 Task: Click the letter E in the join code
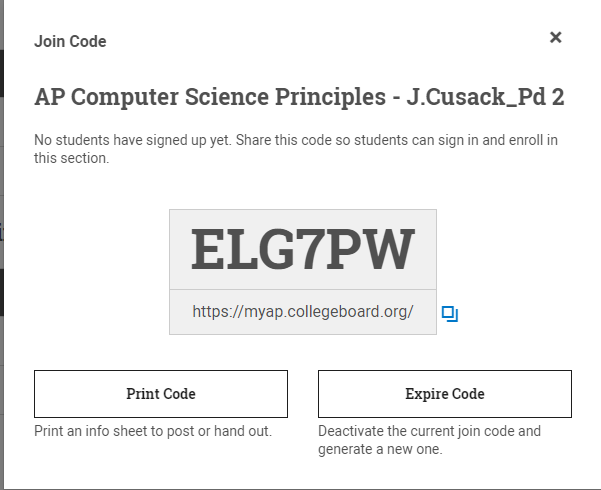coord(208,249)
